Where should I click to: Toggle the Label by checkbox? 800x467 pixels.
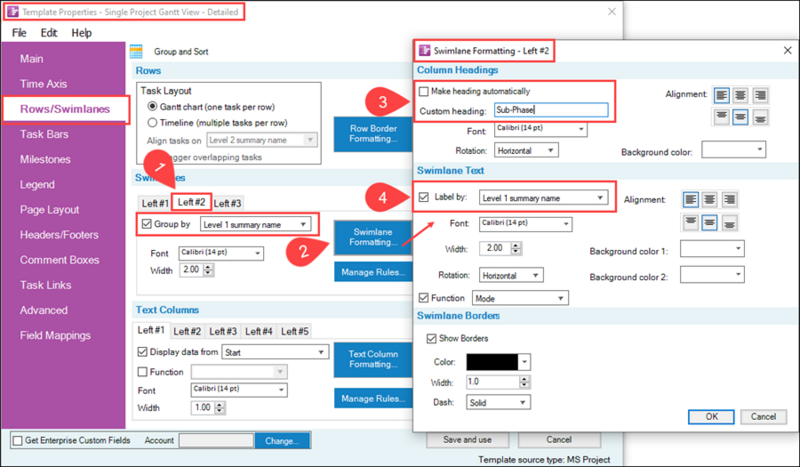[423, 197]
